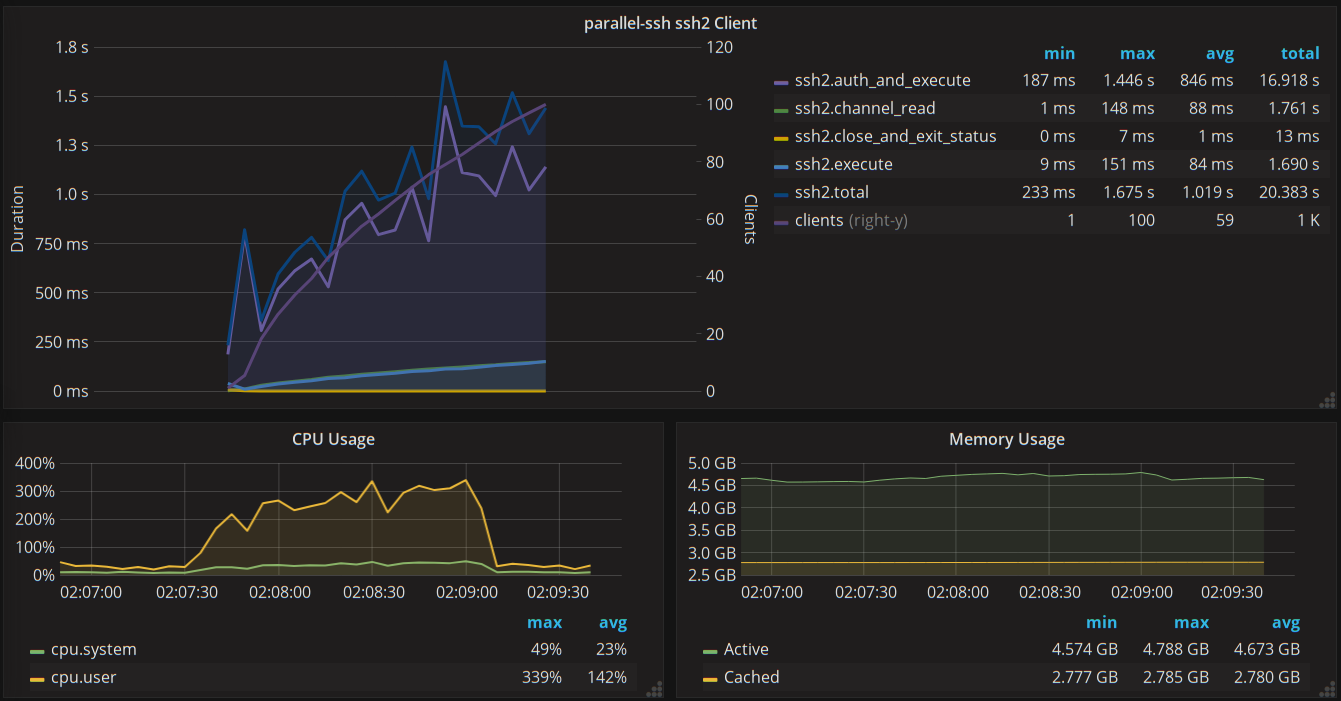The image size is (1341, 701).
Task: Toggle the clients (right-y) legend series
Action: (851, 220)
